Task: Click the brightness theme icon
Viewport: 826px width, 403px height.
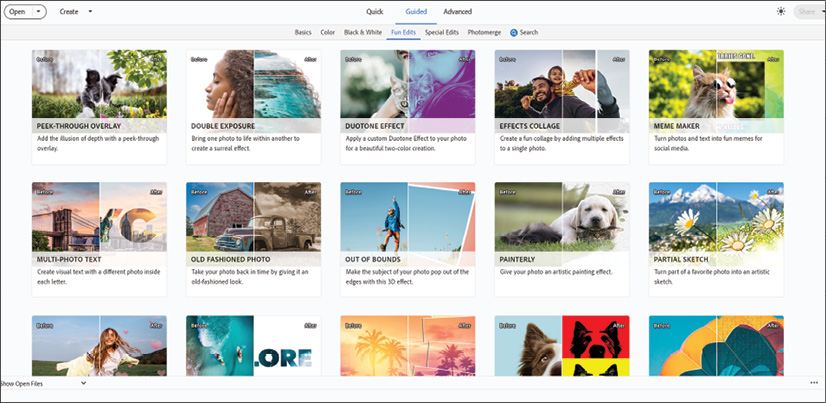Action: tap(781, 12)
